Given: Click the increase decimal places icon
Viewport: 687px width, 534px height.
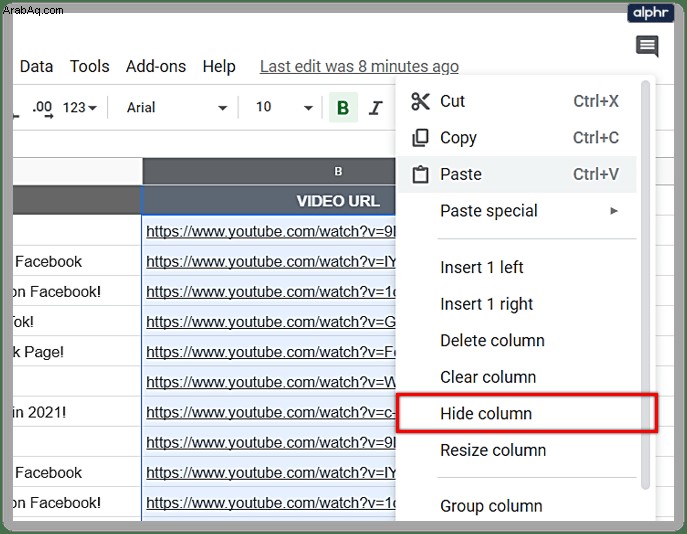Looking at the screenshot, I should (42, 108).
